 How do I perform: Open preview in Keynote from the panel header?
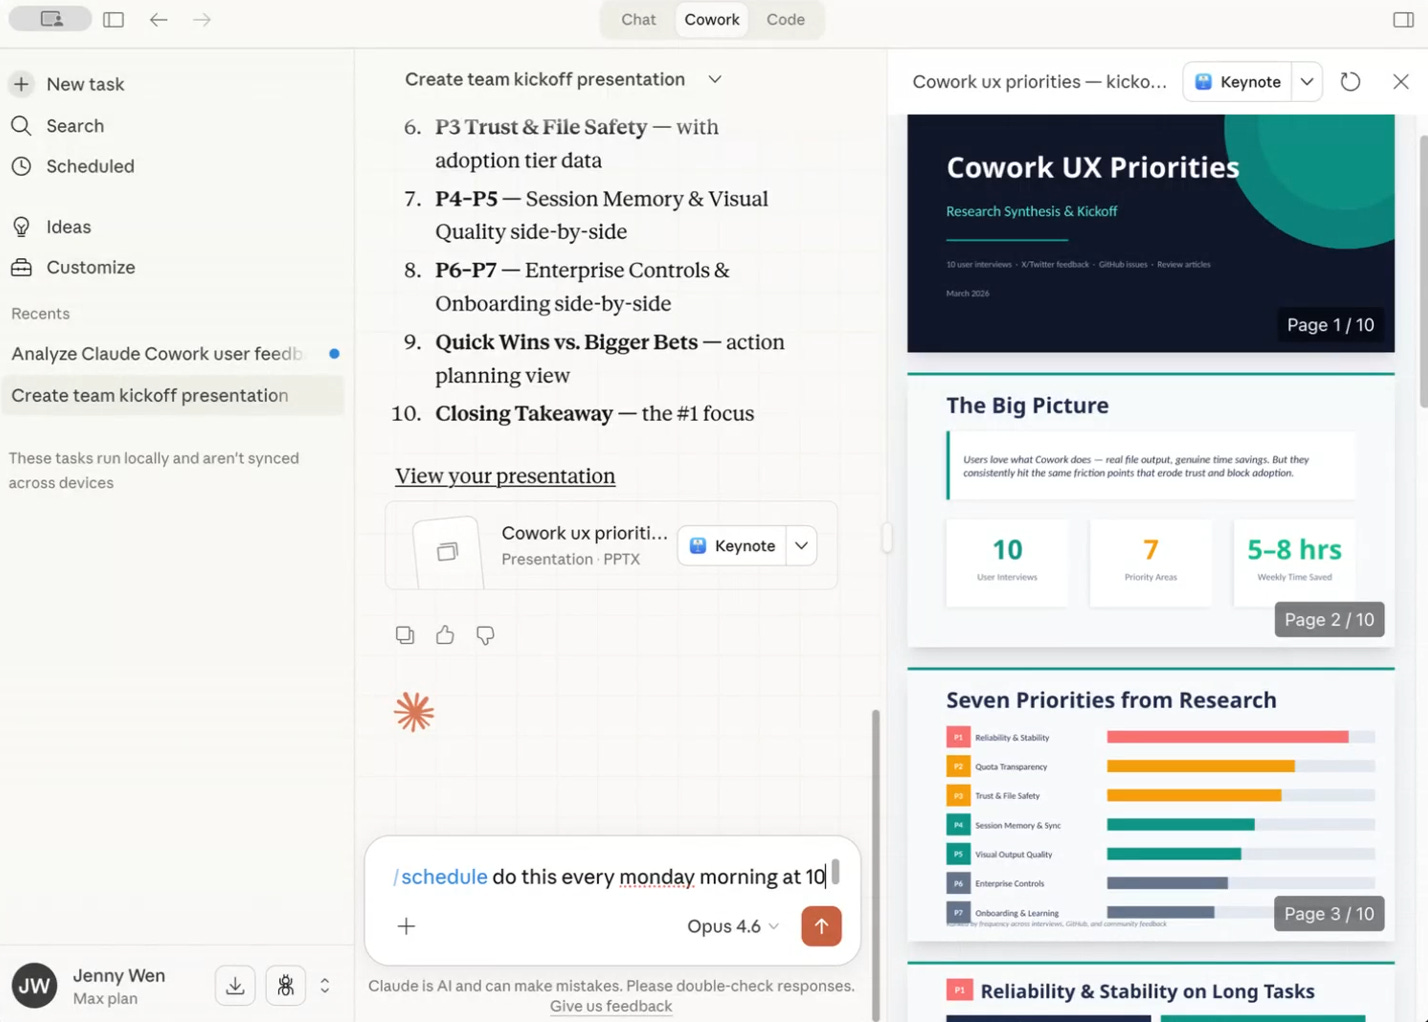tap(1238, 82)
